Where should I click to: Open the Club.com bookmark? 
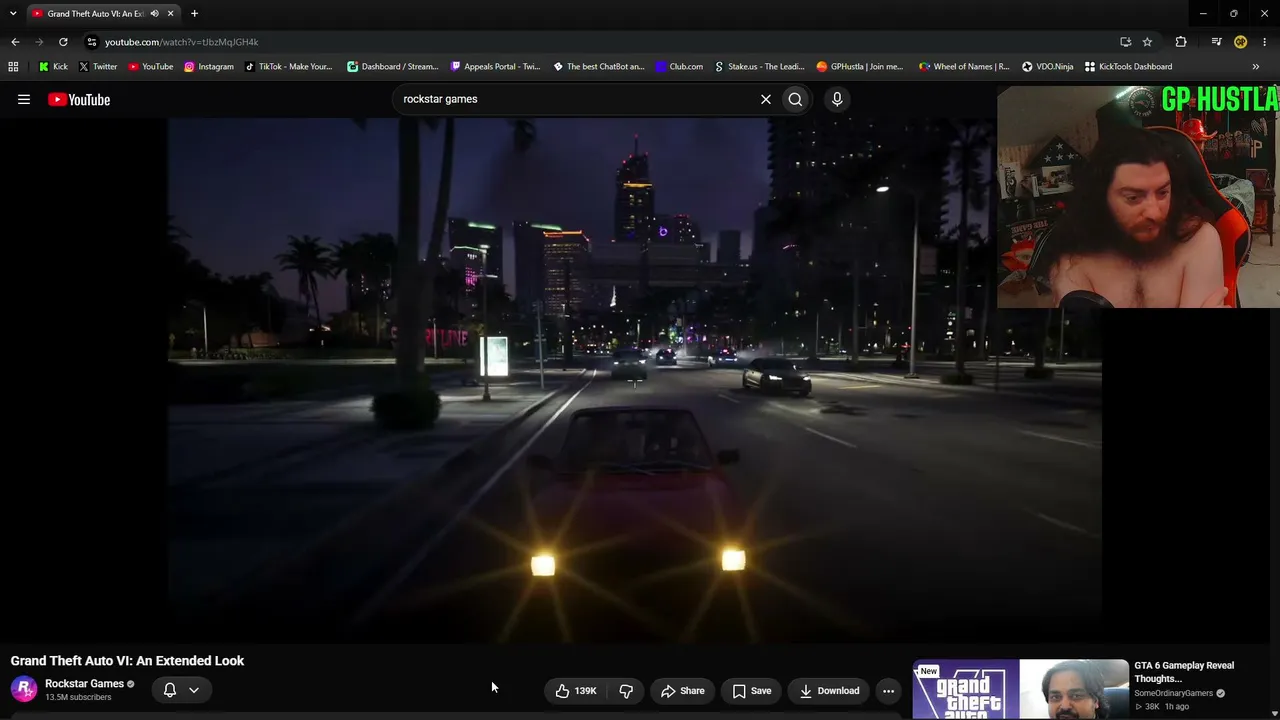pyautogui.click(x=679, y=67)
